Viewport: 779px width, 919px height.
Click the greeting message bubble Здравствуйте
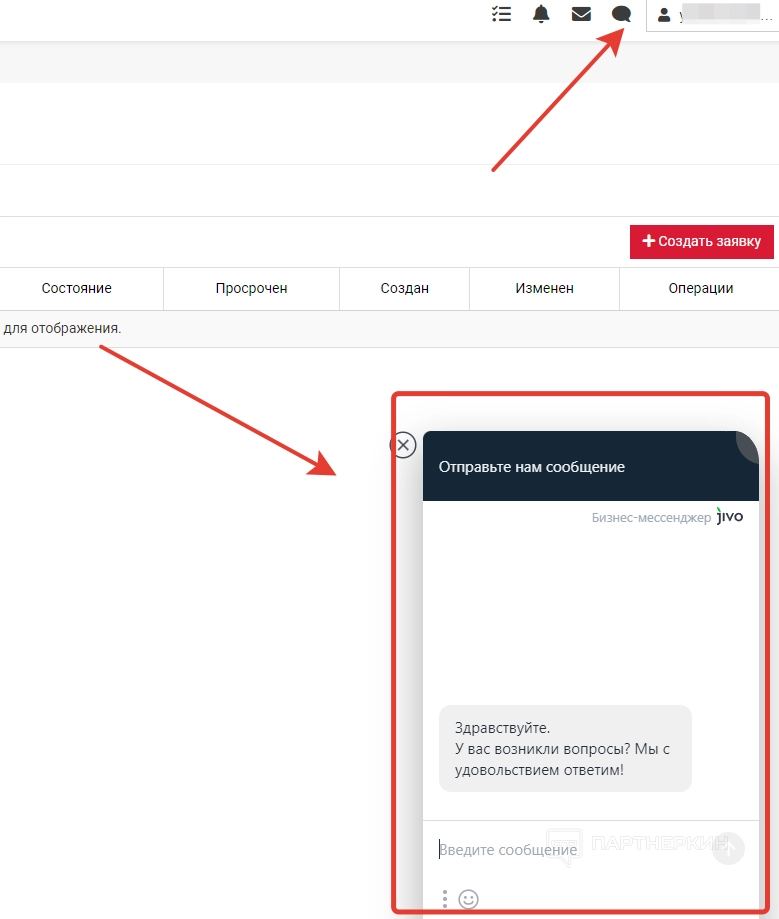click(565, 748)
